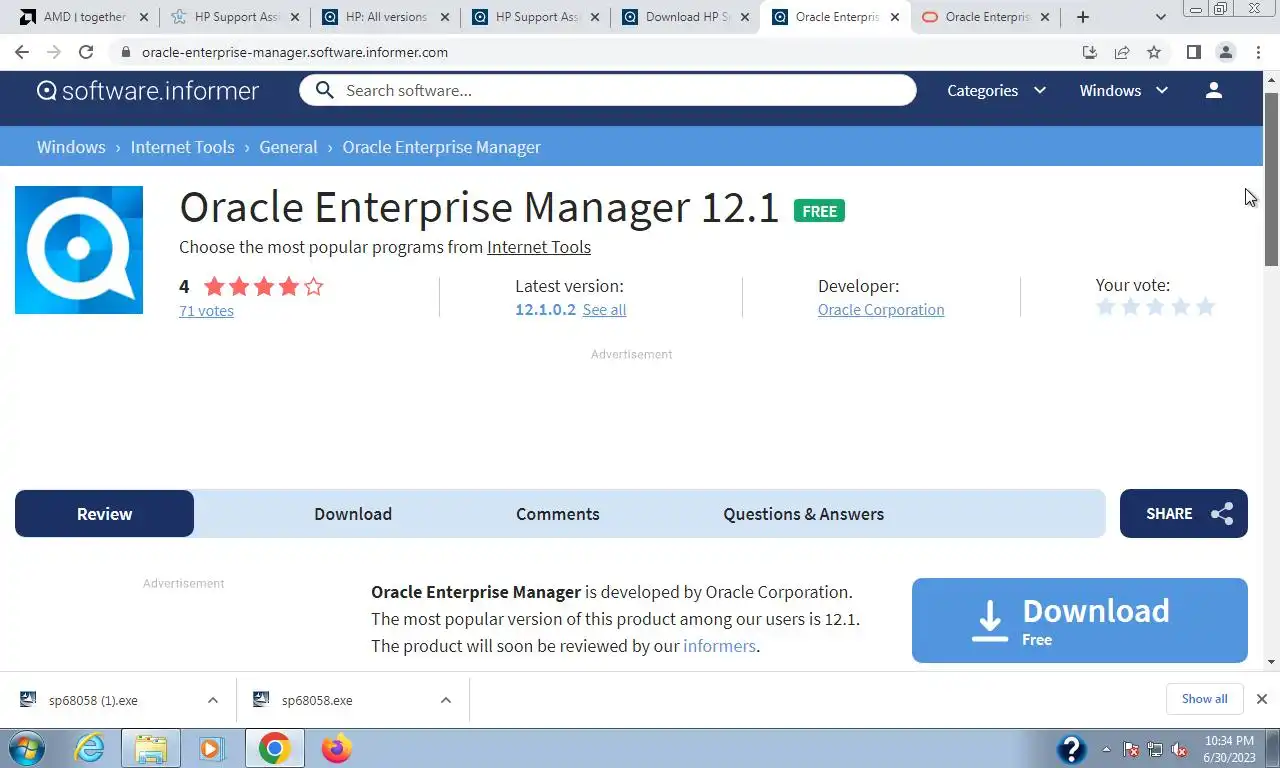1280x768 pixels.
Task: Switch to the Download tab
Action: (353, 514)
